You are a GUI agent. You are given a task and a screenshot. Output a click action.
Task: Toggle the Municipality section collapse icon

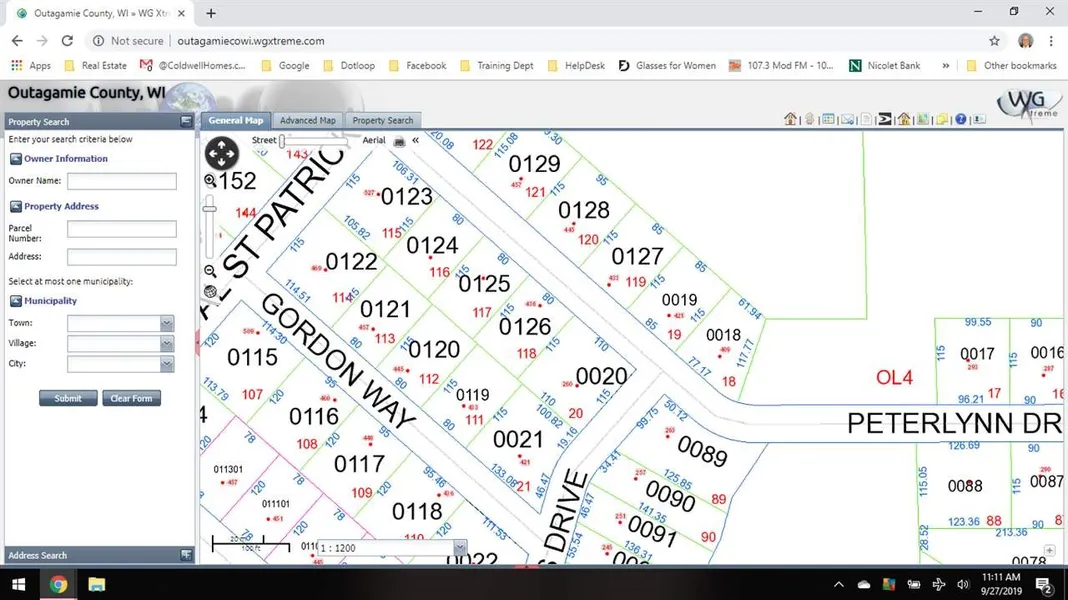coord(16,301)
